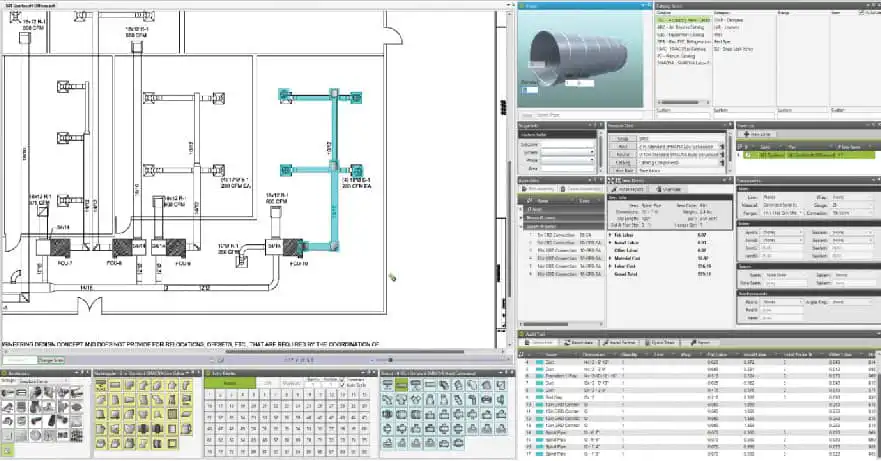881x461 pixels.
Task: Expand the Fab Labor cost row
Action: click(611, 235)
